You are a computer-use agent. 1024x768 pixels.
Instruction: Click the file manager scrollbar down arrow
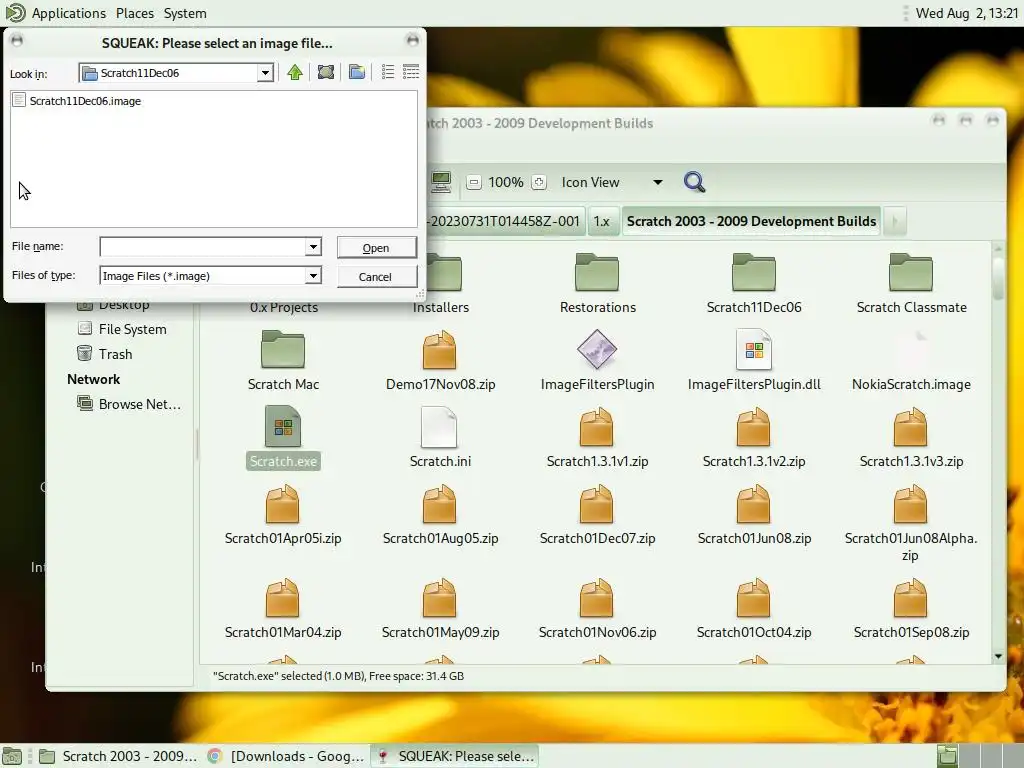(x=998, y=656)
